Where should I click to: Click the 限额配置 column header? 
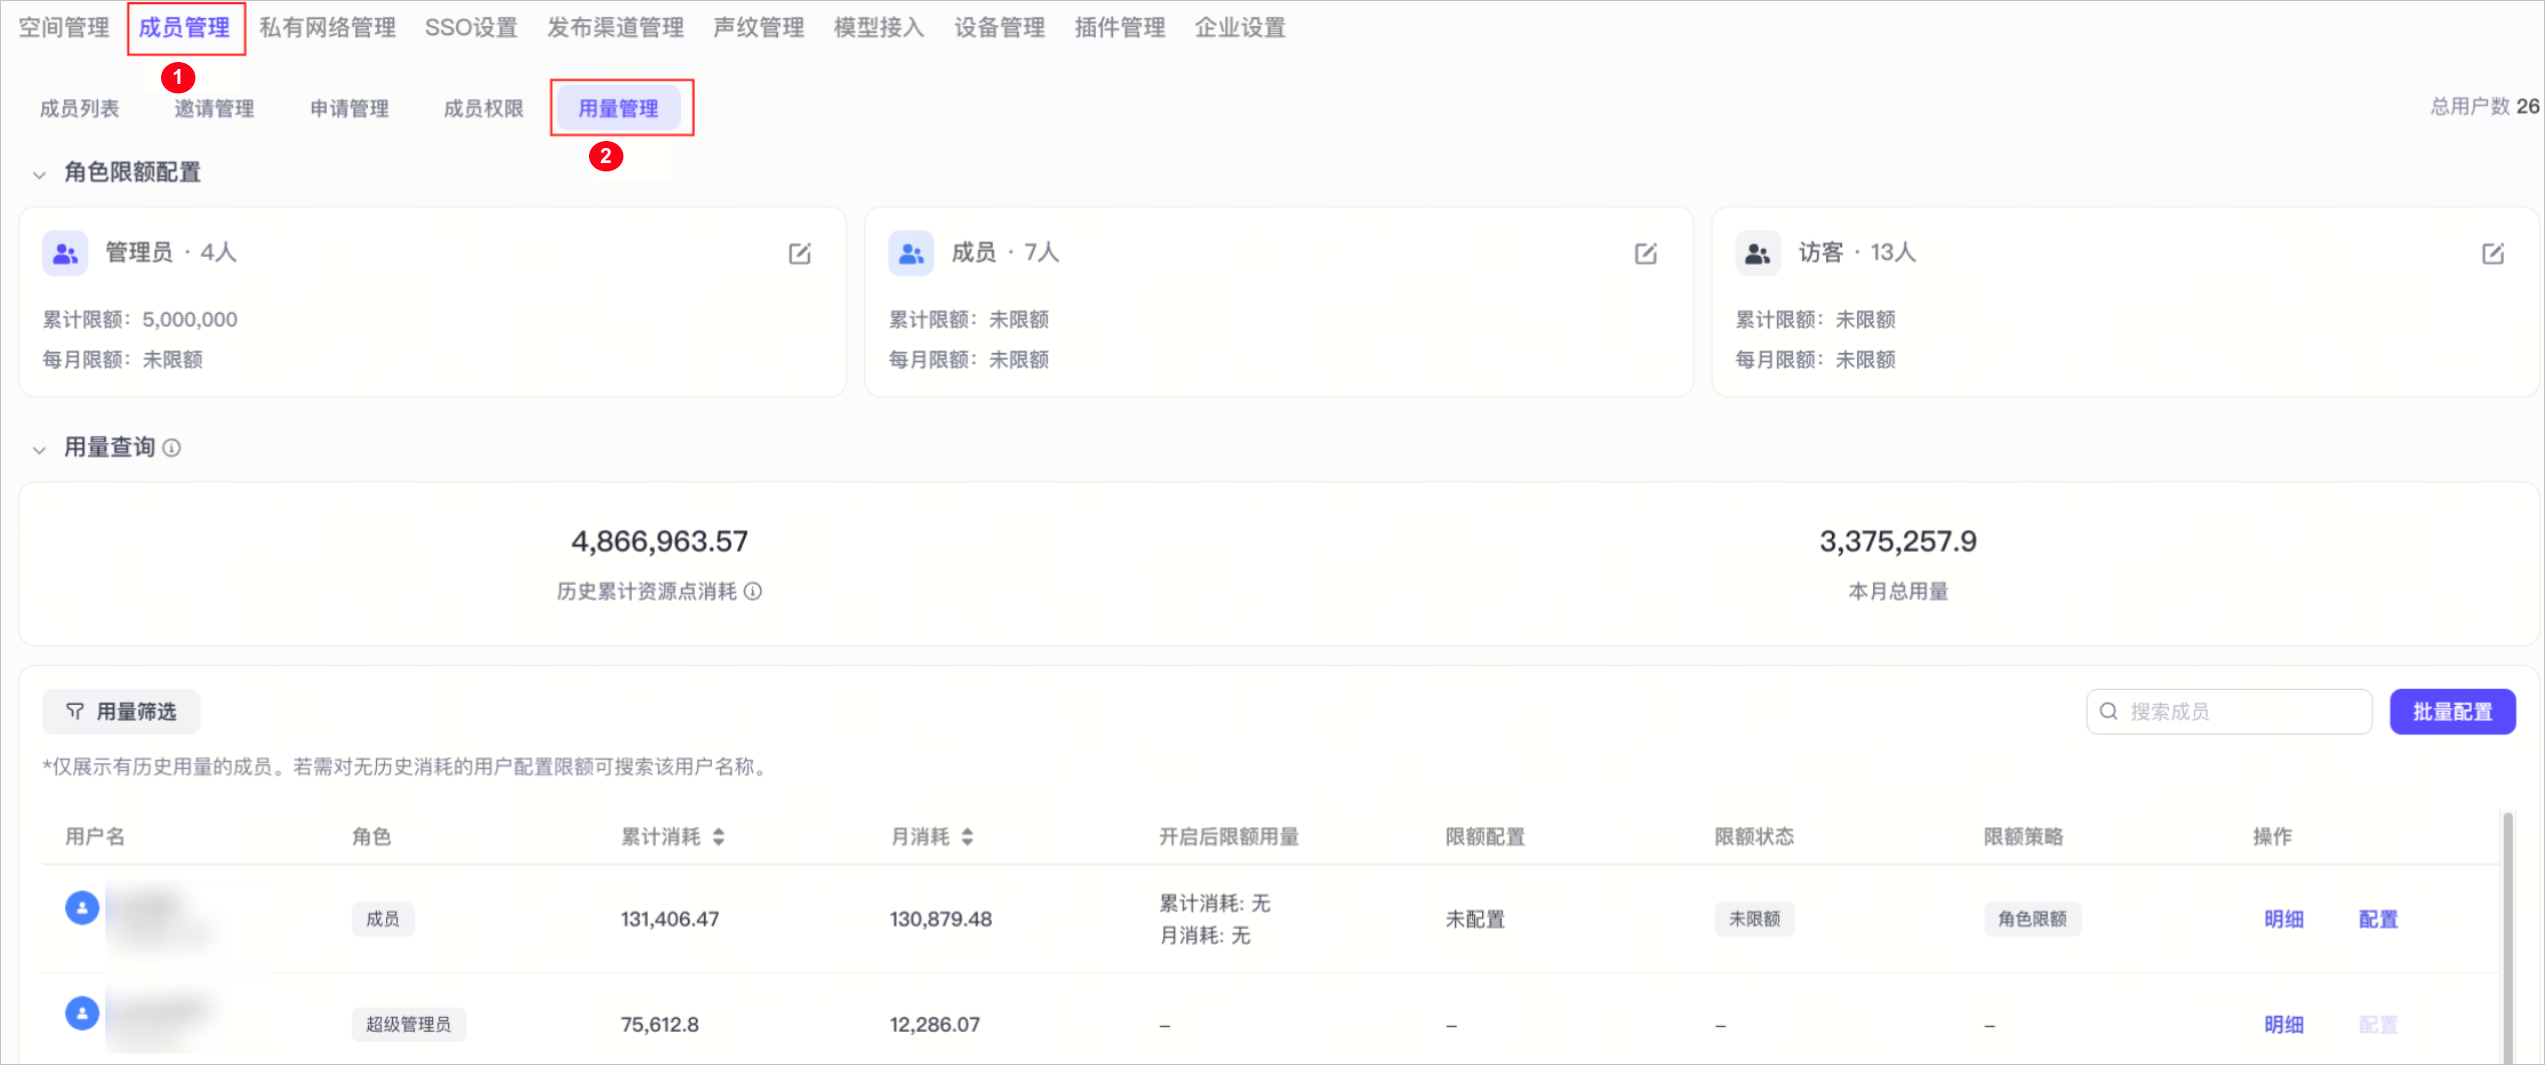[1485, 837]
